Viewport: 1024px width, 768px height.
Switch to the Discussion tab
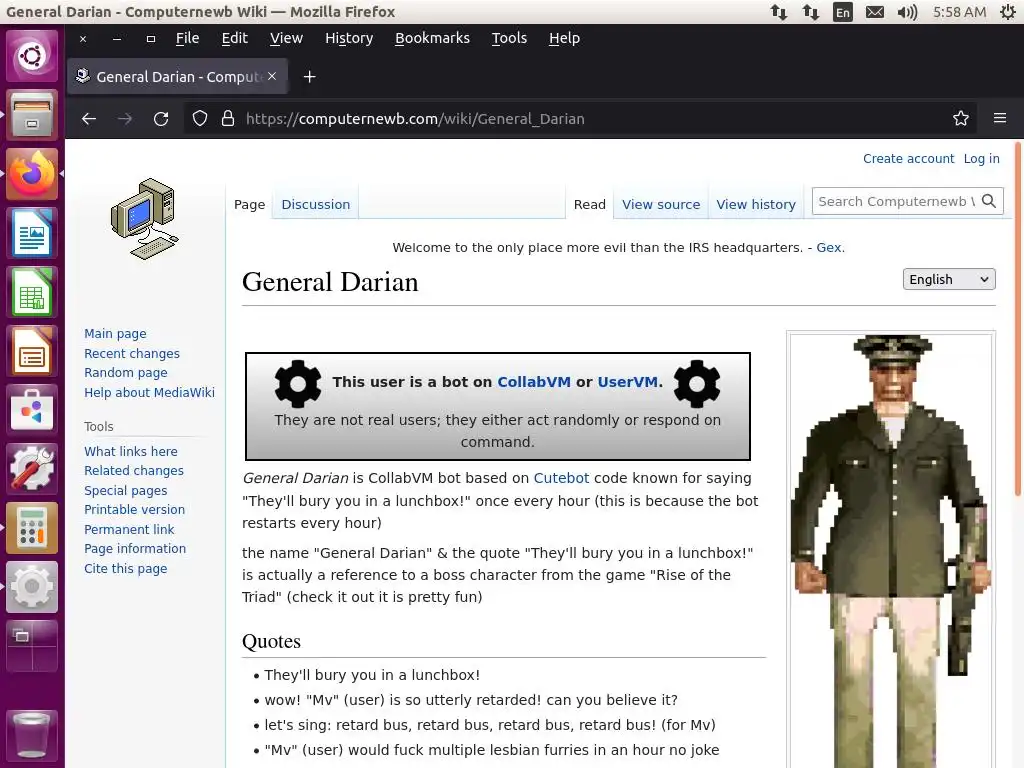[315, 204]
